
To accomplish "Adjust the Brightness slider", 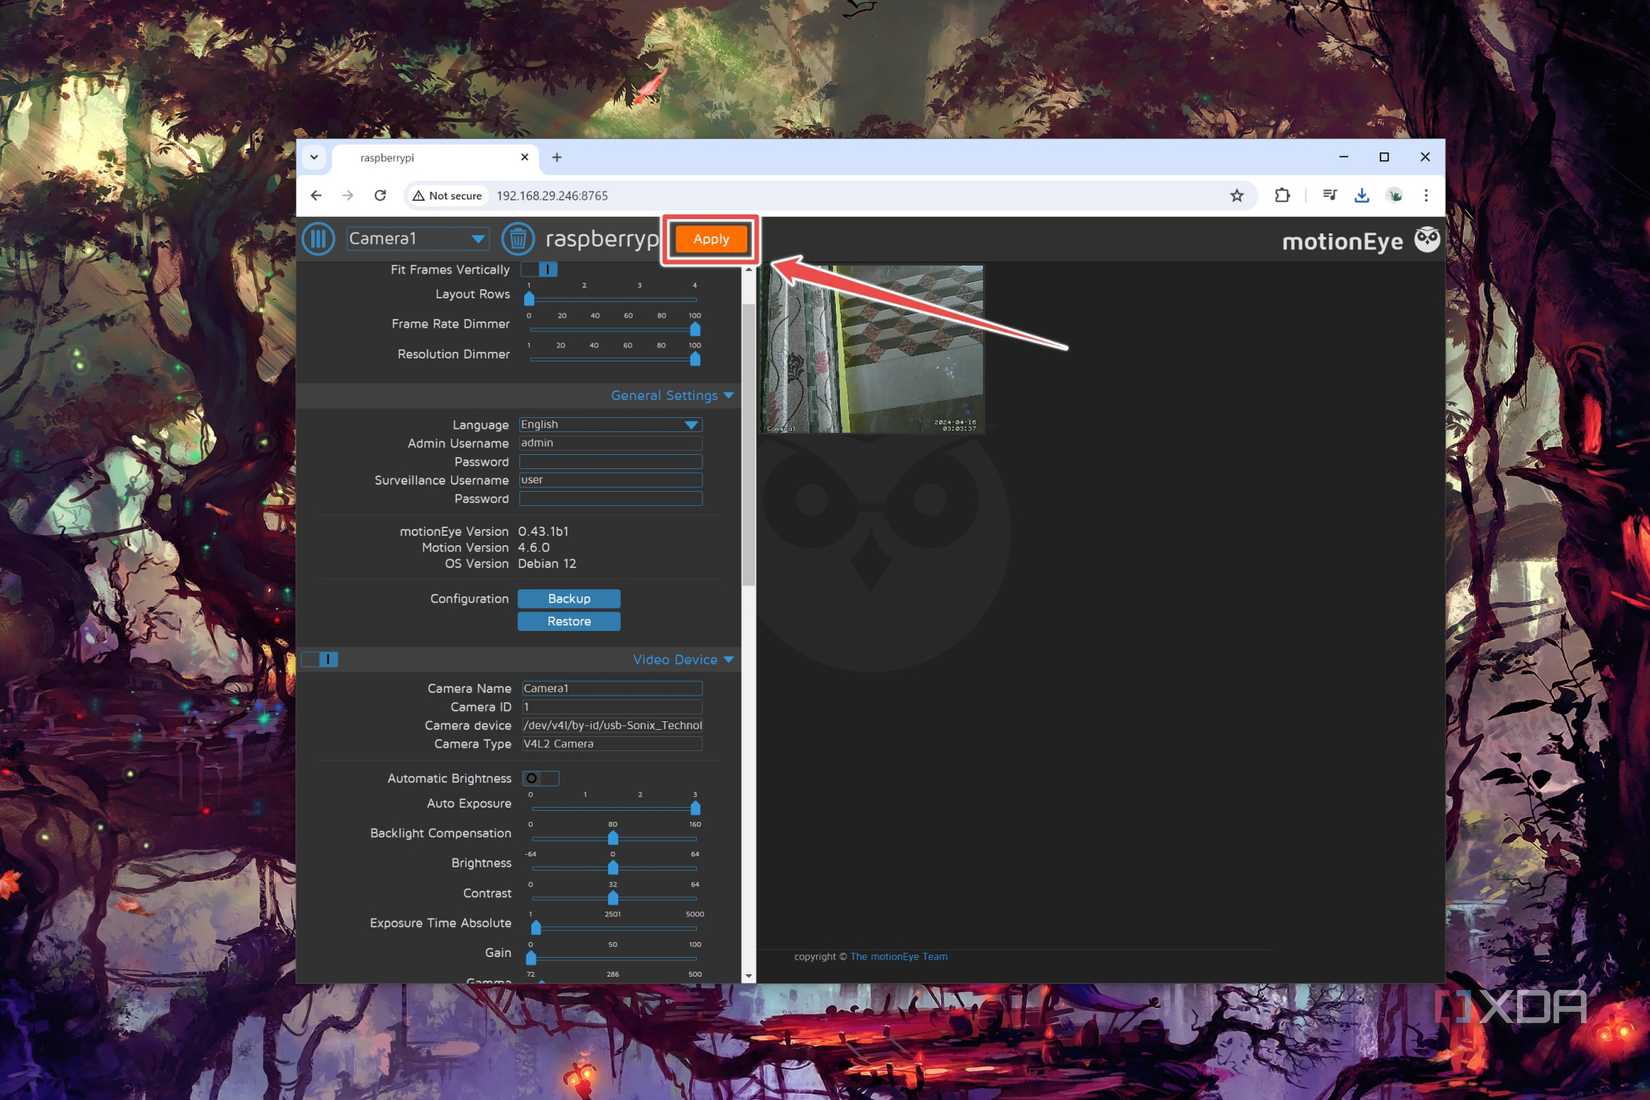I will pos(613,868).
